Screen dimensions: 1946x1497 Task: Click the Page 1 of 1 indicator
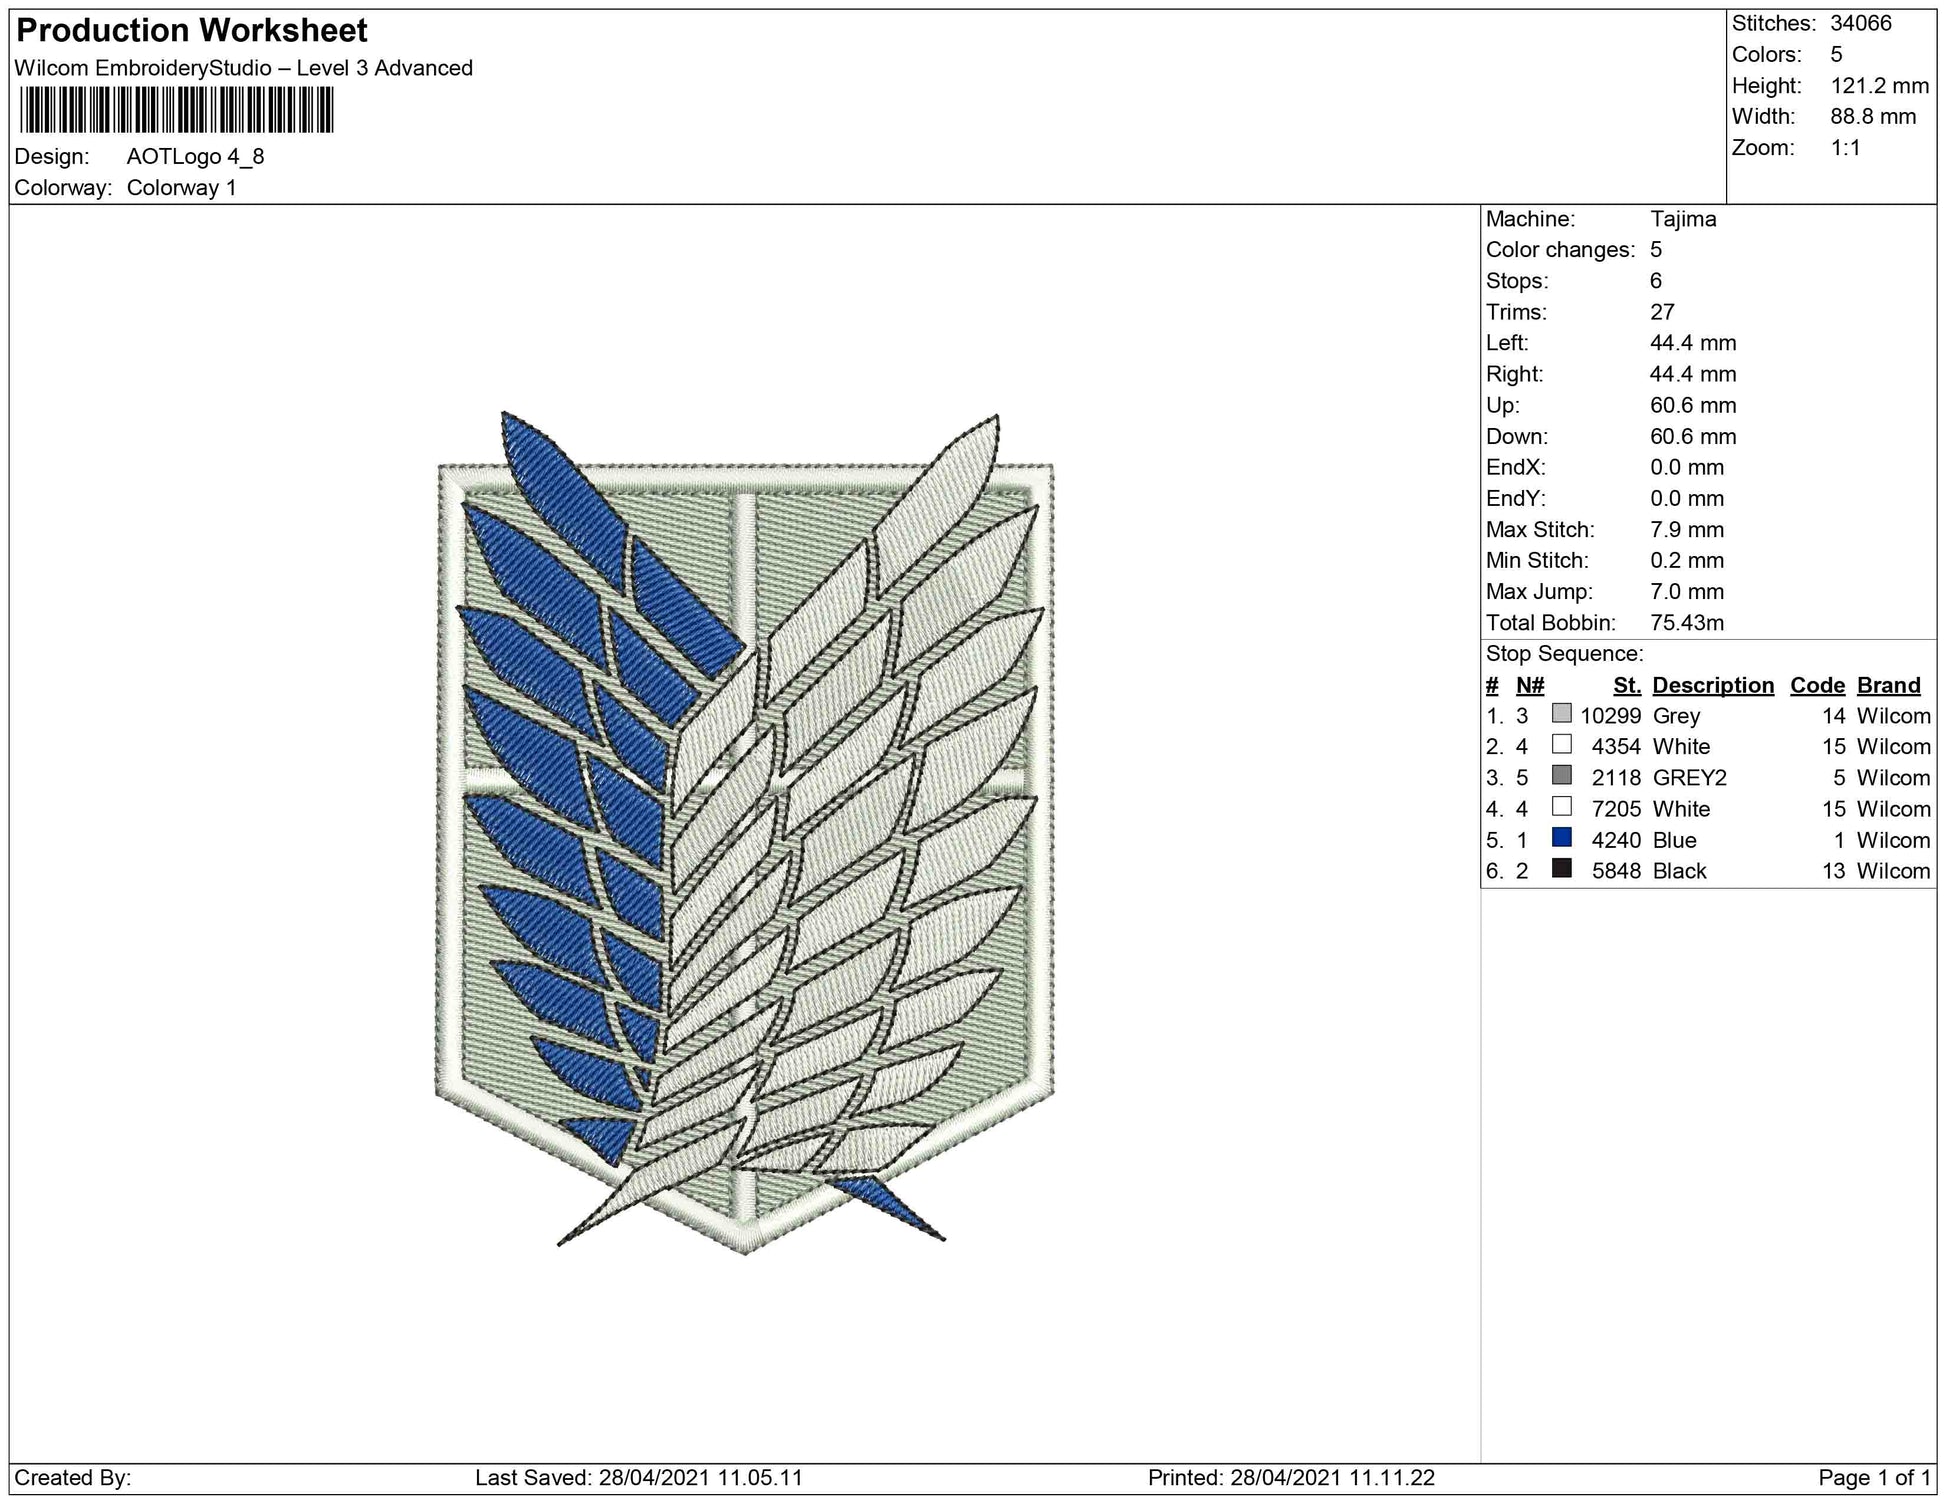[1874, 1477]
